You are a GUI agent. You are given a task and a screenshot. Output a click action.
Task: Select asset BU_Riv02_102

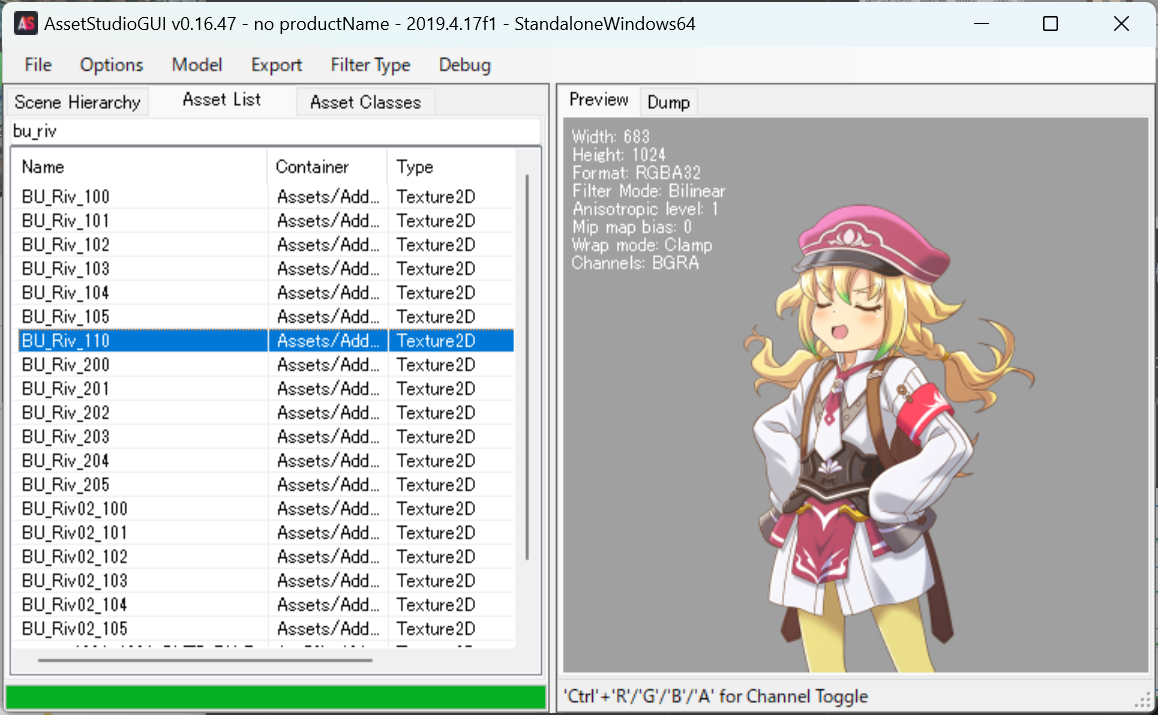(x=75, y=557)
